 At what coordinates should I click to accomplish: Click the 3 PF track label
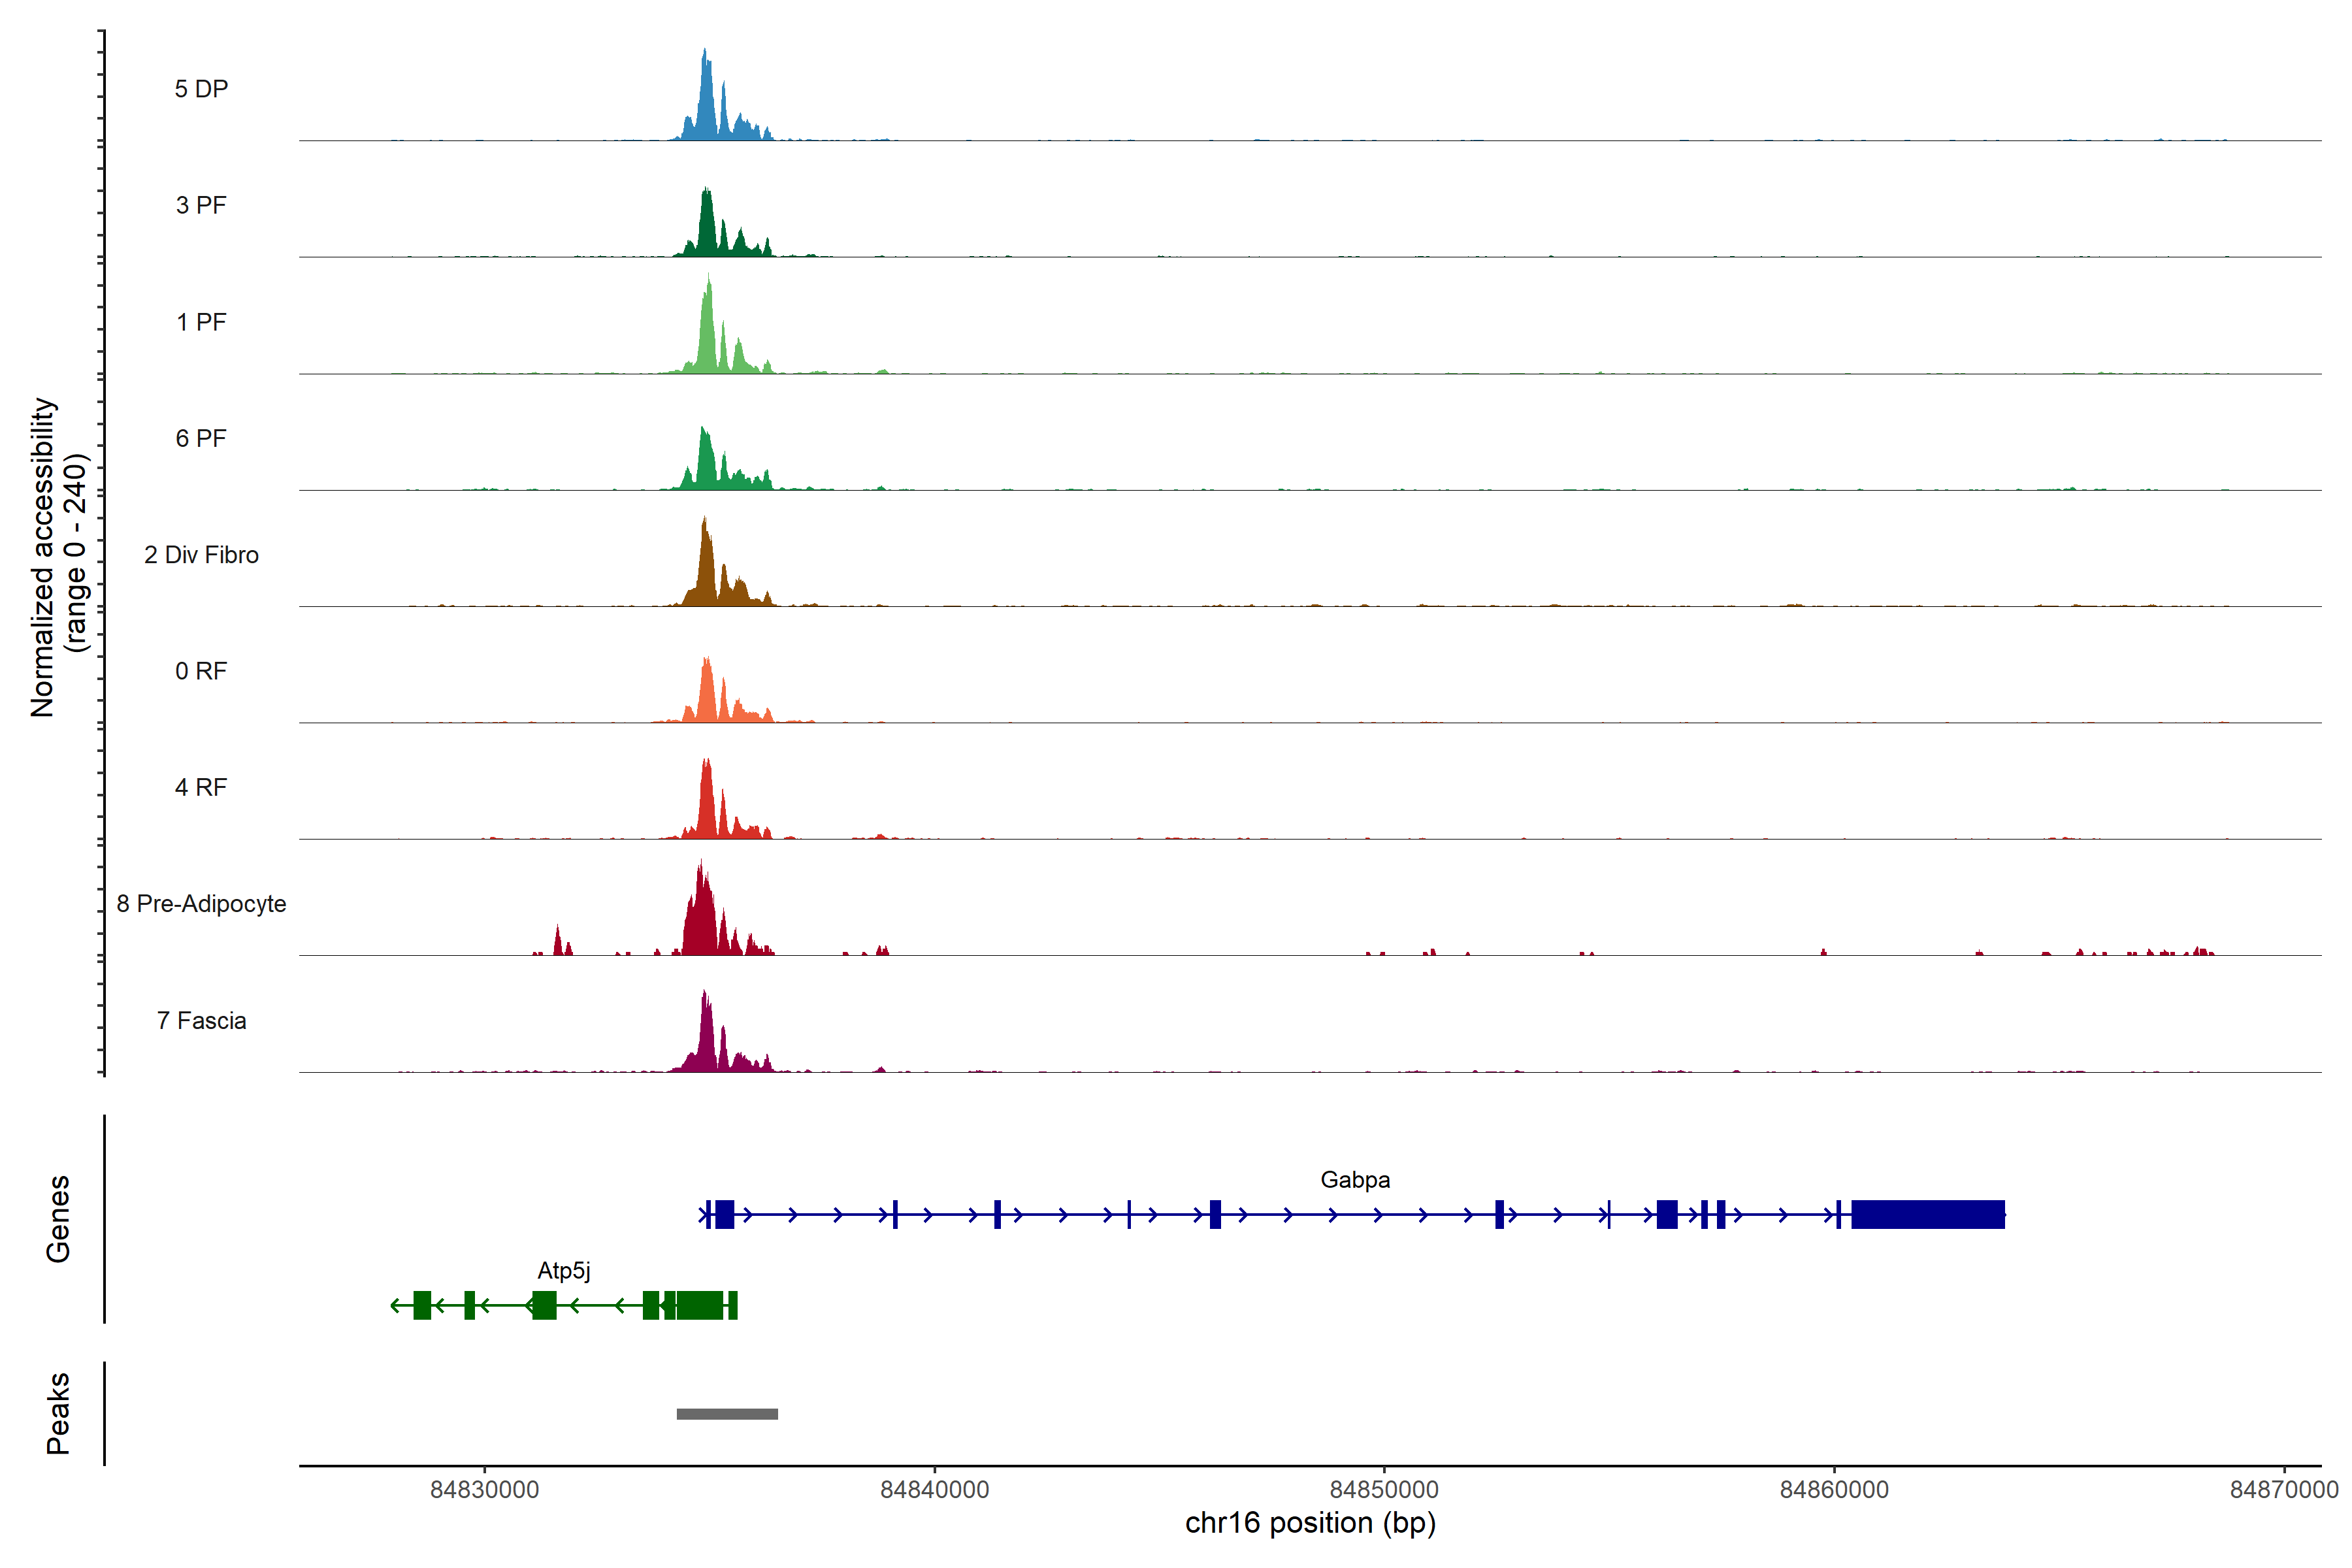pyautogui.click(x=201, y=205)
